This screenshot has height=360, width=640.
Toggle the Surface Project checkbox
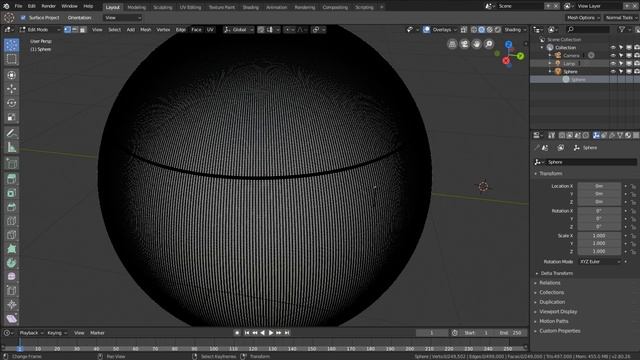[23, 18]
